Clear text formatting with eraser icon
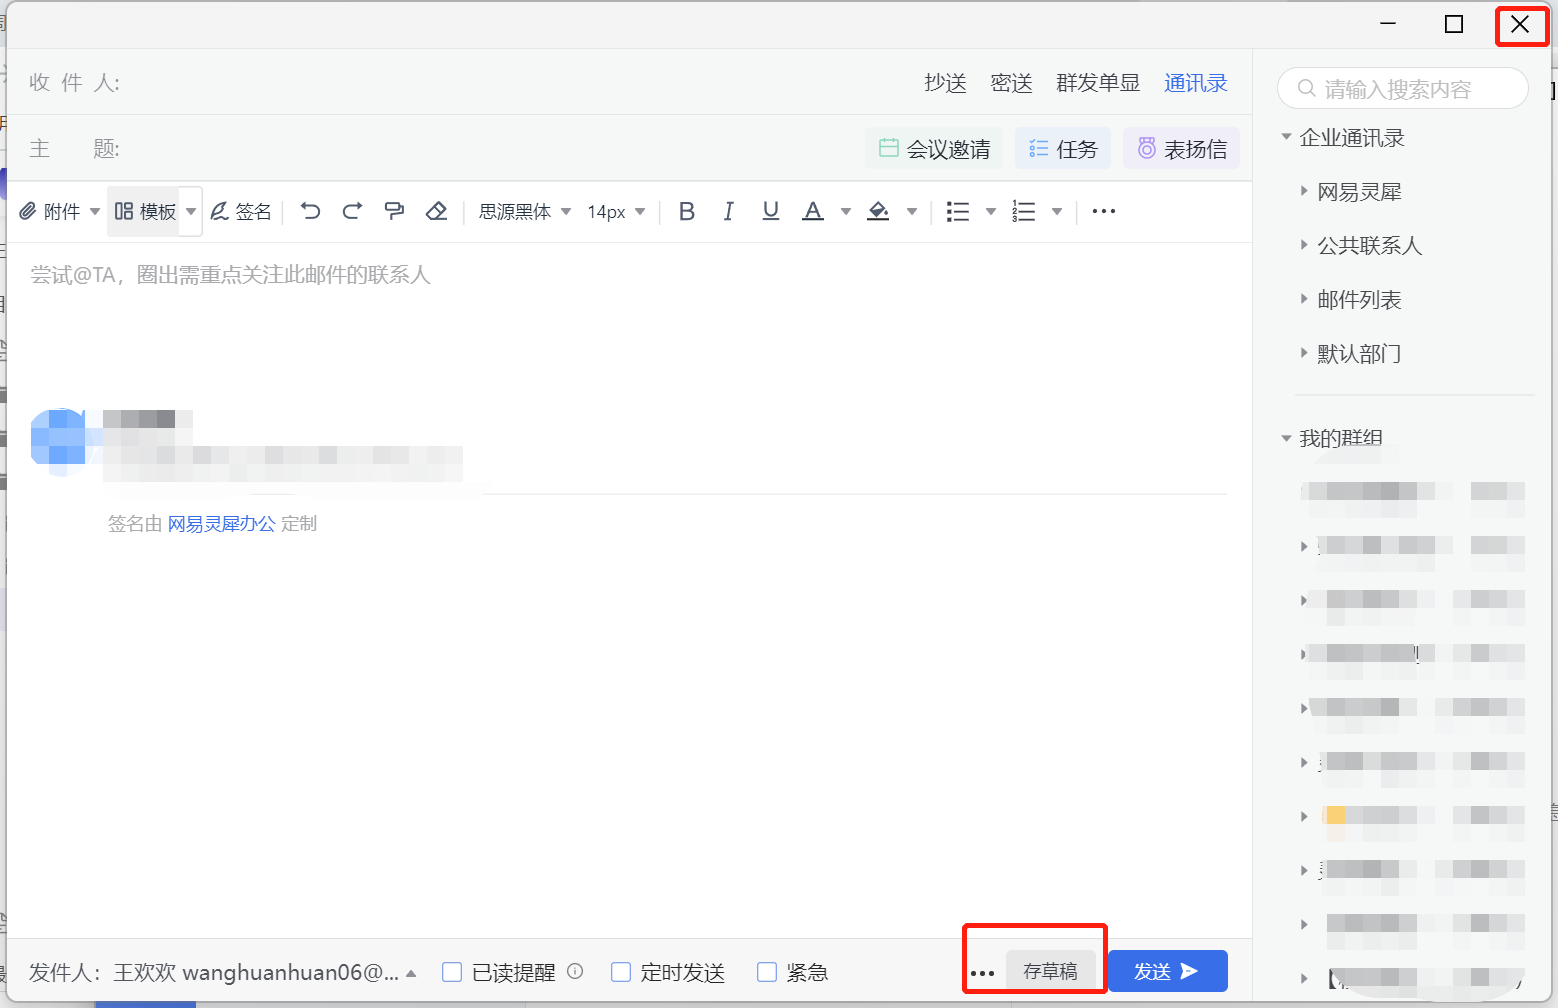Image resolution: width=1558 pixels, height=1008 pixels. tap(436, 211)
